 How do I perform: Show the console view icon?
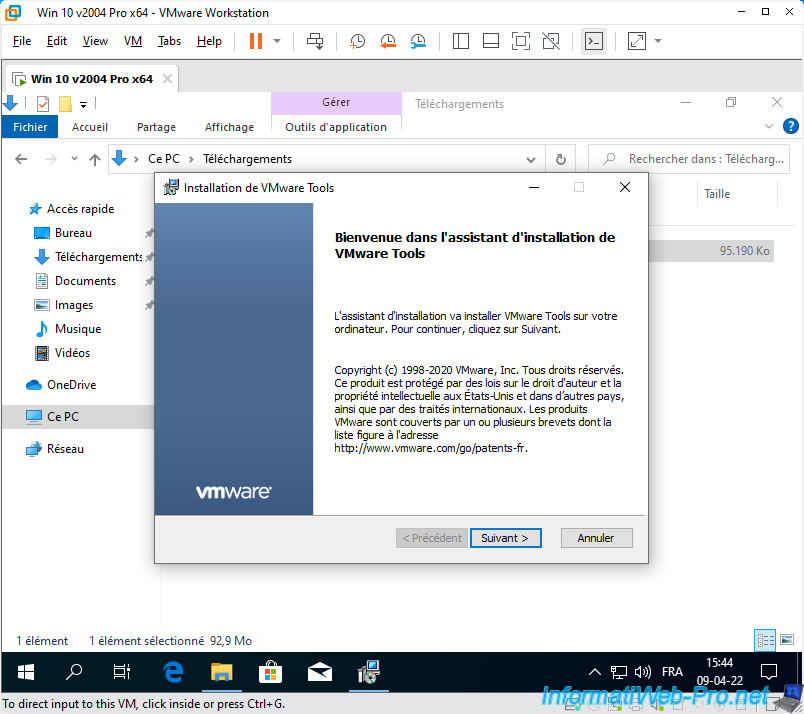(594, 41)
